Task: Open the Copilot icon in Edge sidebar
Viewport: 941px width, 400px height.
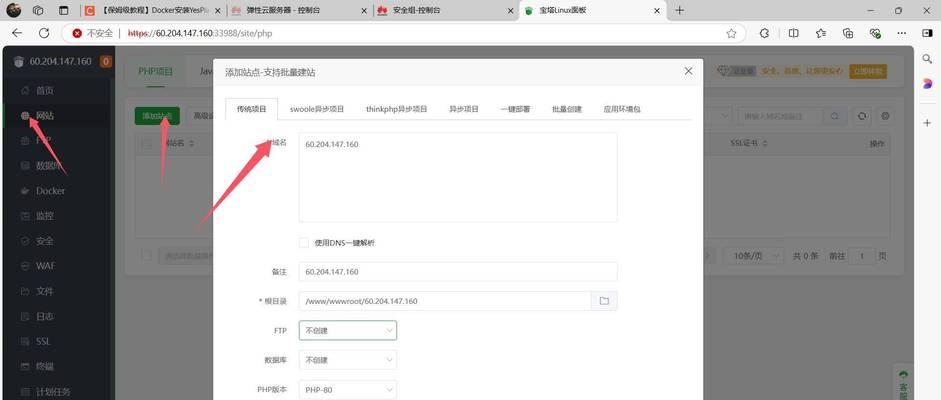Action: coord(927,84)
